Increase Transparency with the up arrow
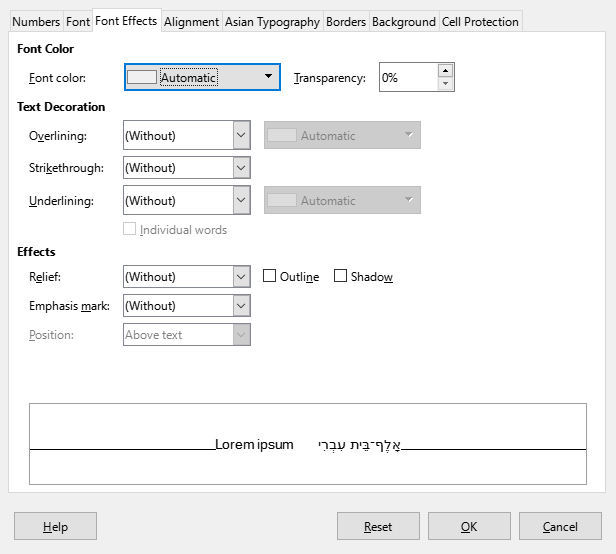This screenshot has width=616, height=554. point(445,71)
